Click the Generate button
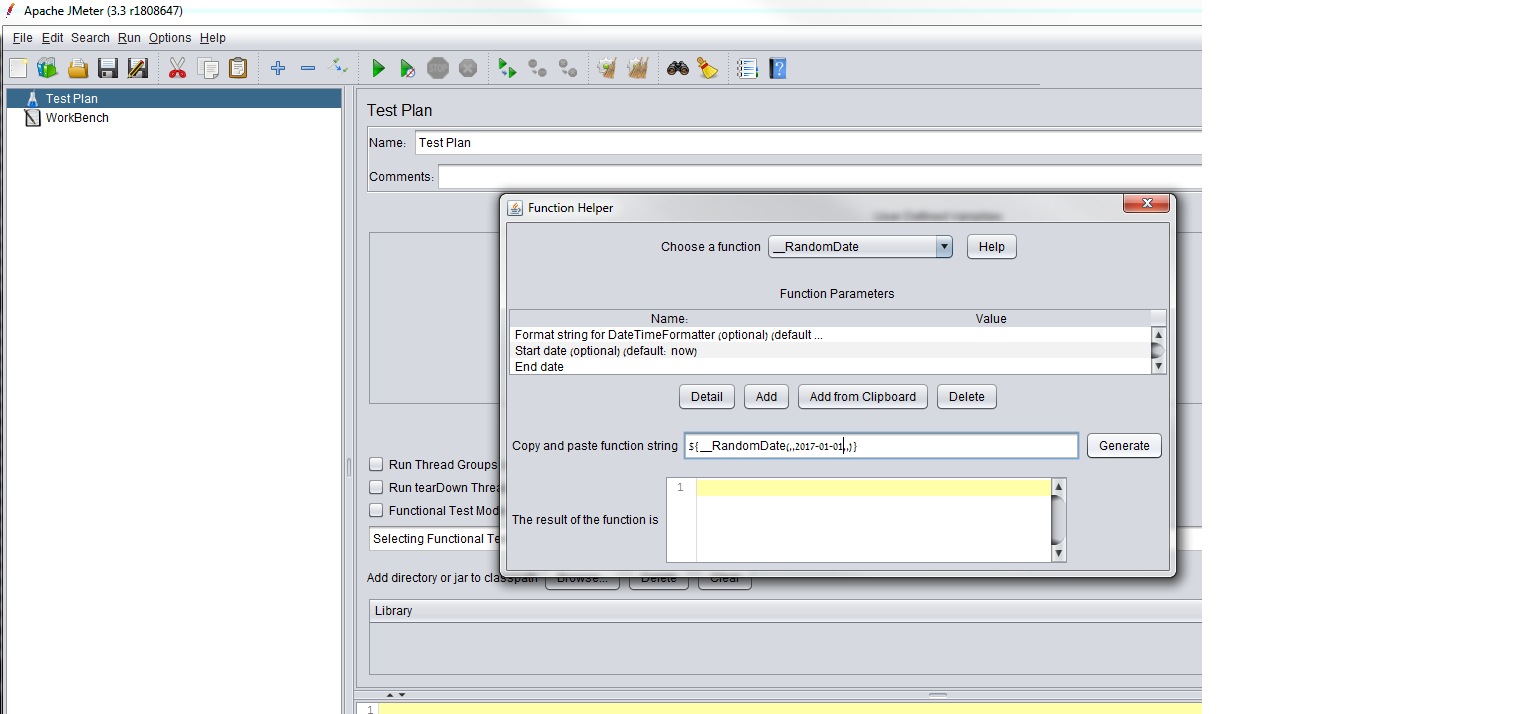 (1123, 445)
